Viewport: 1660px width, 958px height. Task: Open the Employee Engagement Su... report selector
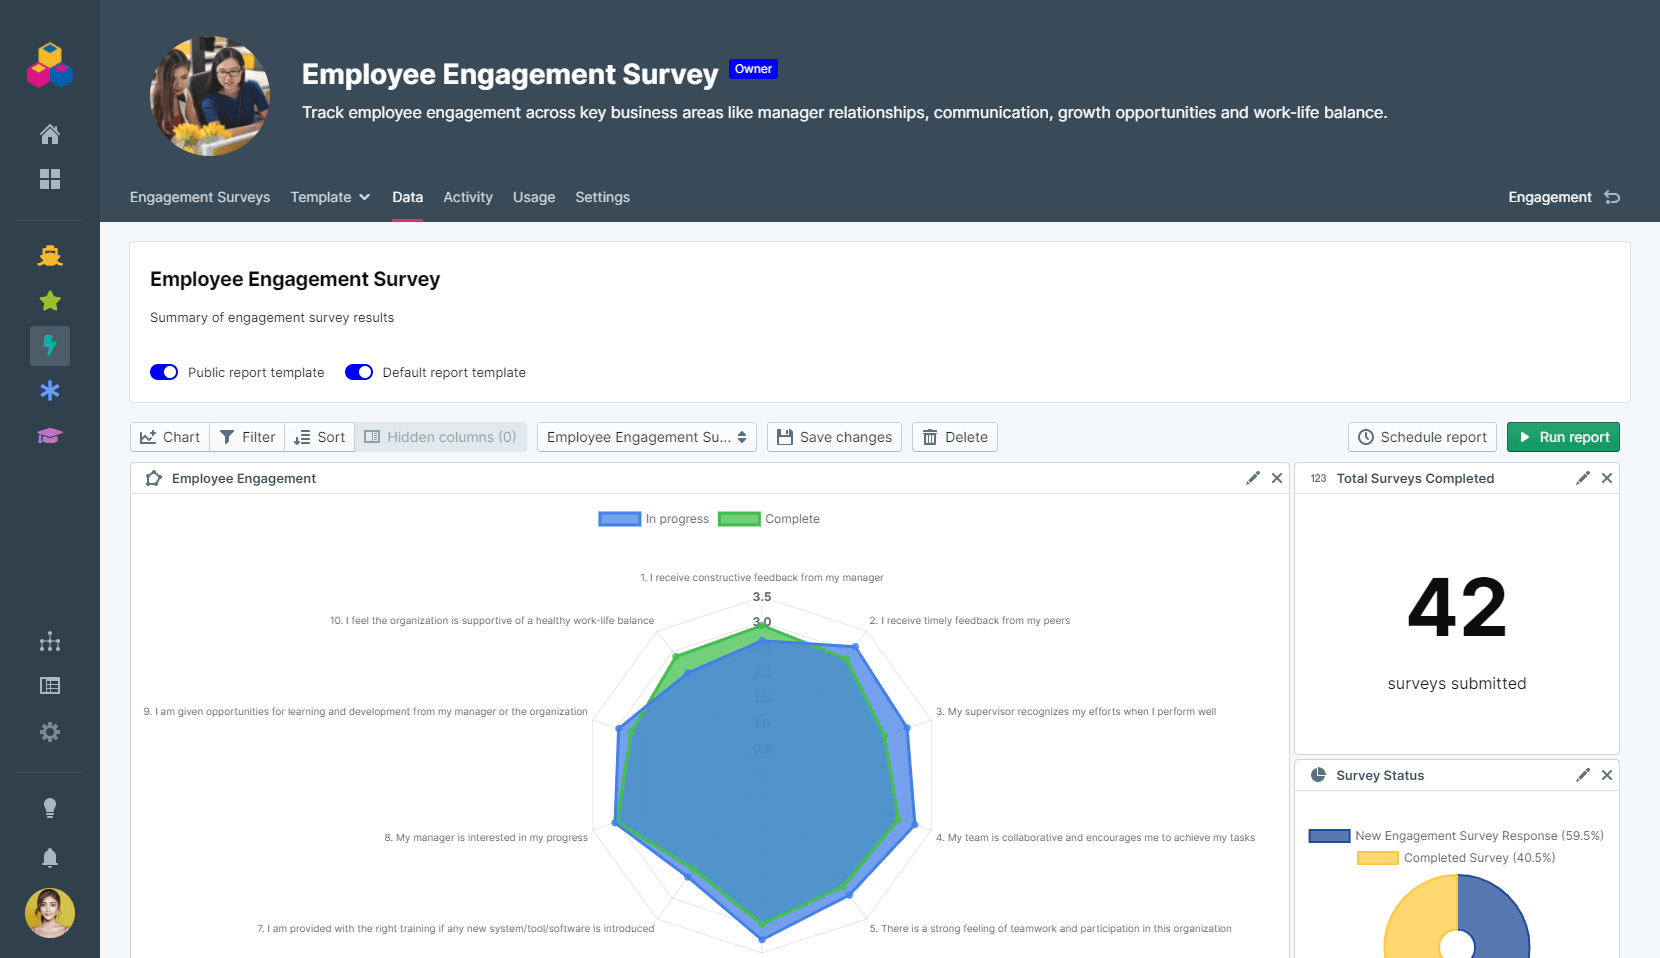pos(647,437)
